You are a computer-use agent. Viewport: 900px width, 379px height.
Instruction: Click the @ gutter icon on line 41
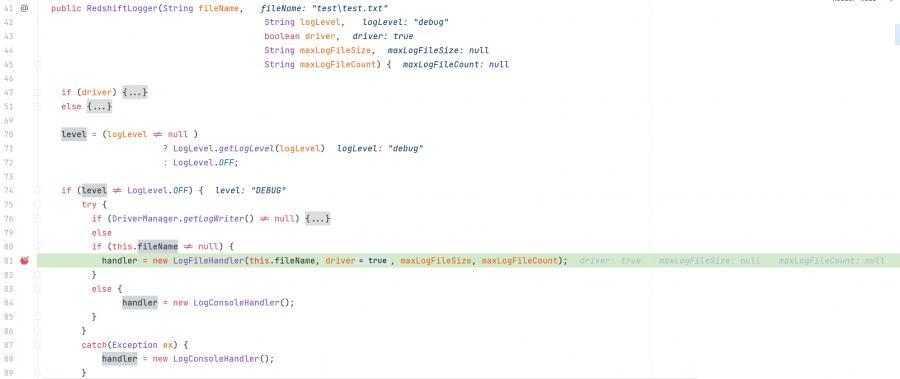[x=24, y=8]
